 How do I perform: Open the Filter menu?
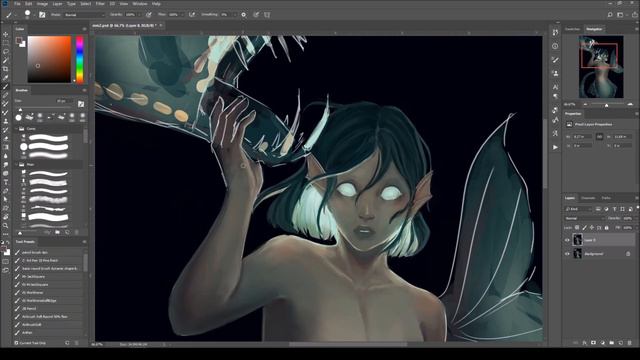[100, 4]
